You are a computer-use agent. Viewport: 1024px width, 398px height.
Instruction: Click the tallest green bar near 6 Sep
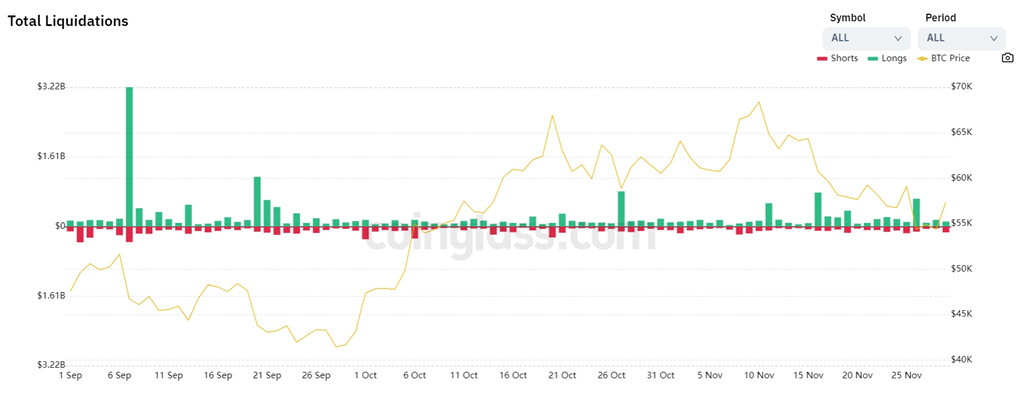pyautogui.click(x=129, y=156)
